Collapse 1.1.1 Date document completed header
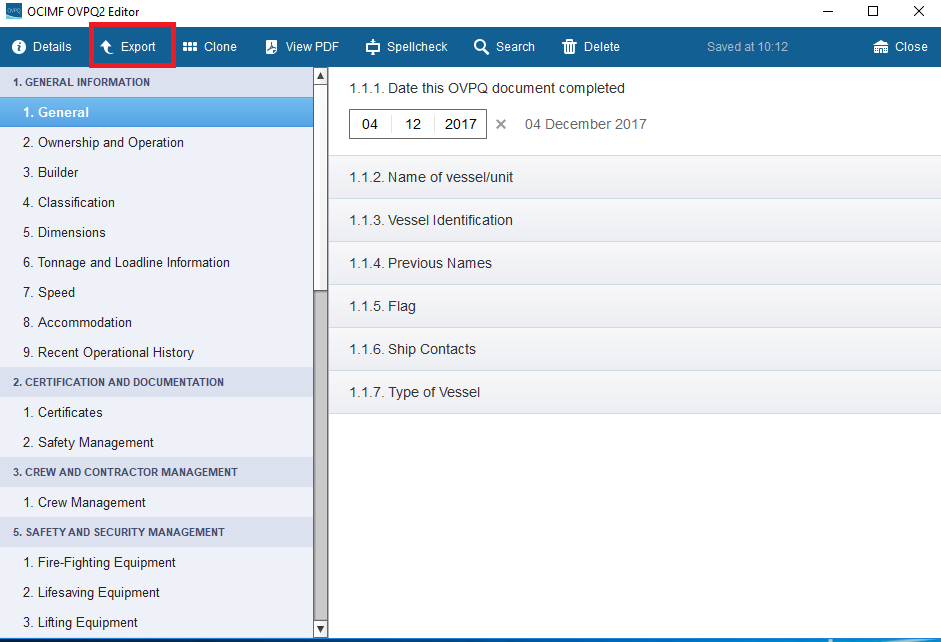The width and height of the screenshot is (941, 642). tap(487, 88)
